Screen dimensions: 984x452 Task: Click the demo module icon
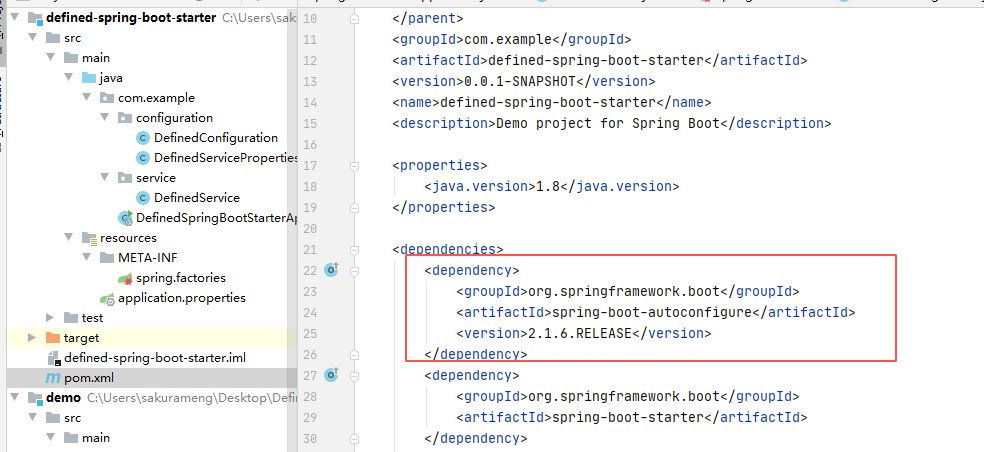[x=35, y=398]
